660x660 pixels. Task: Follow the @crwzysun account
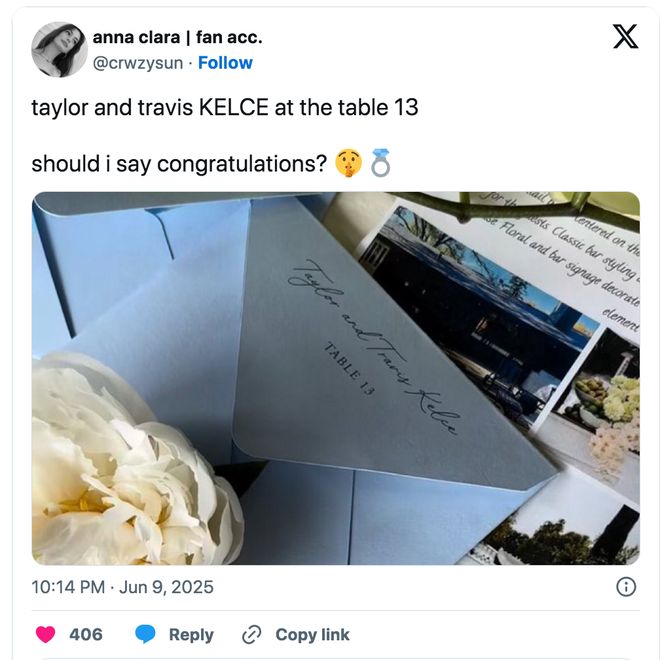225,63
